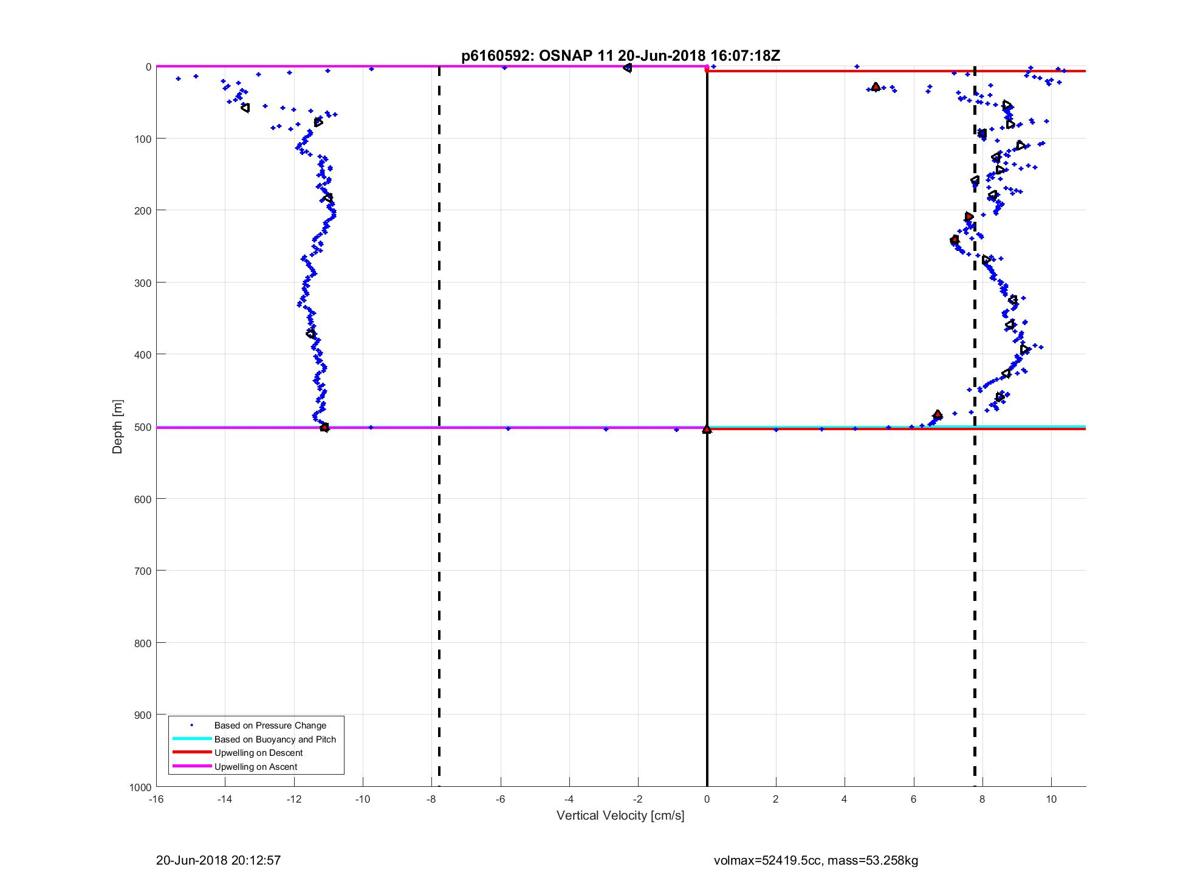Click the red triangle marker near 5 cm/s
Screen dimensions: 1200x885
pyautogui.click(x=876, y=87)
